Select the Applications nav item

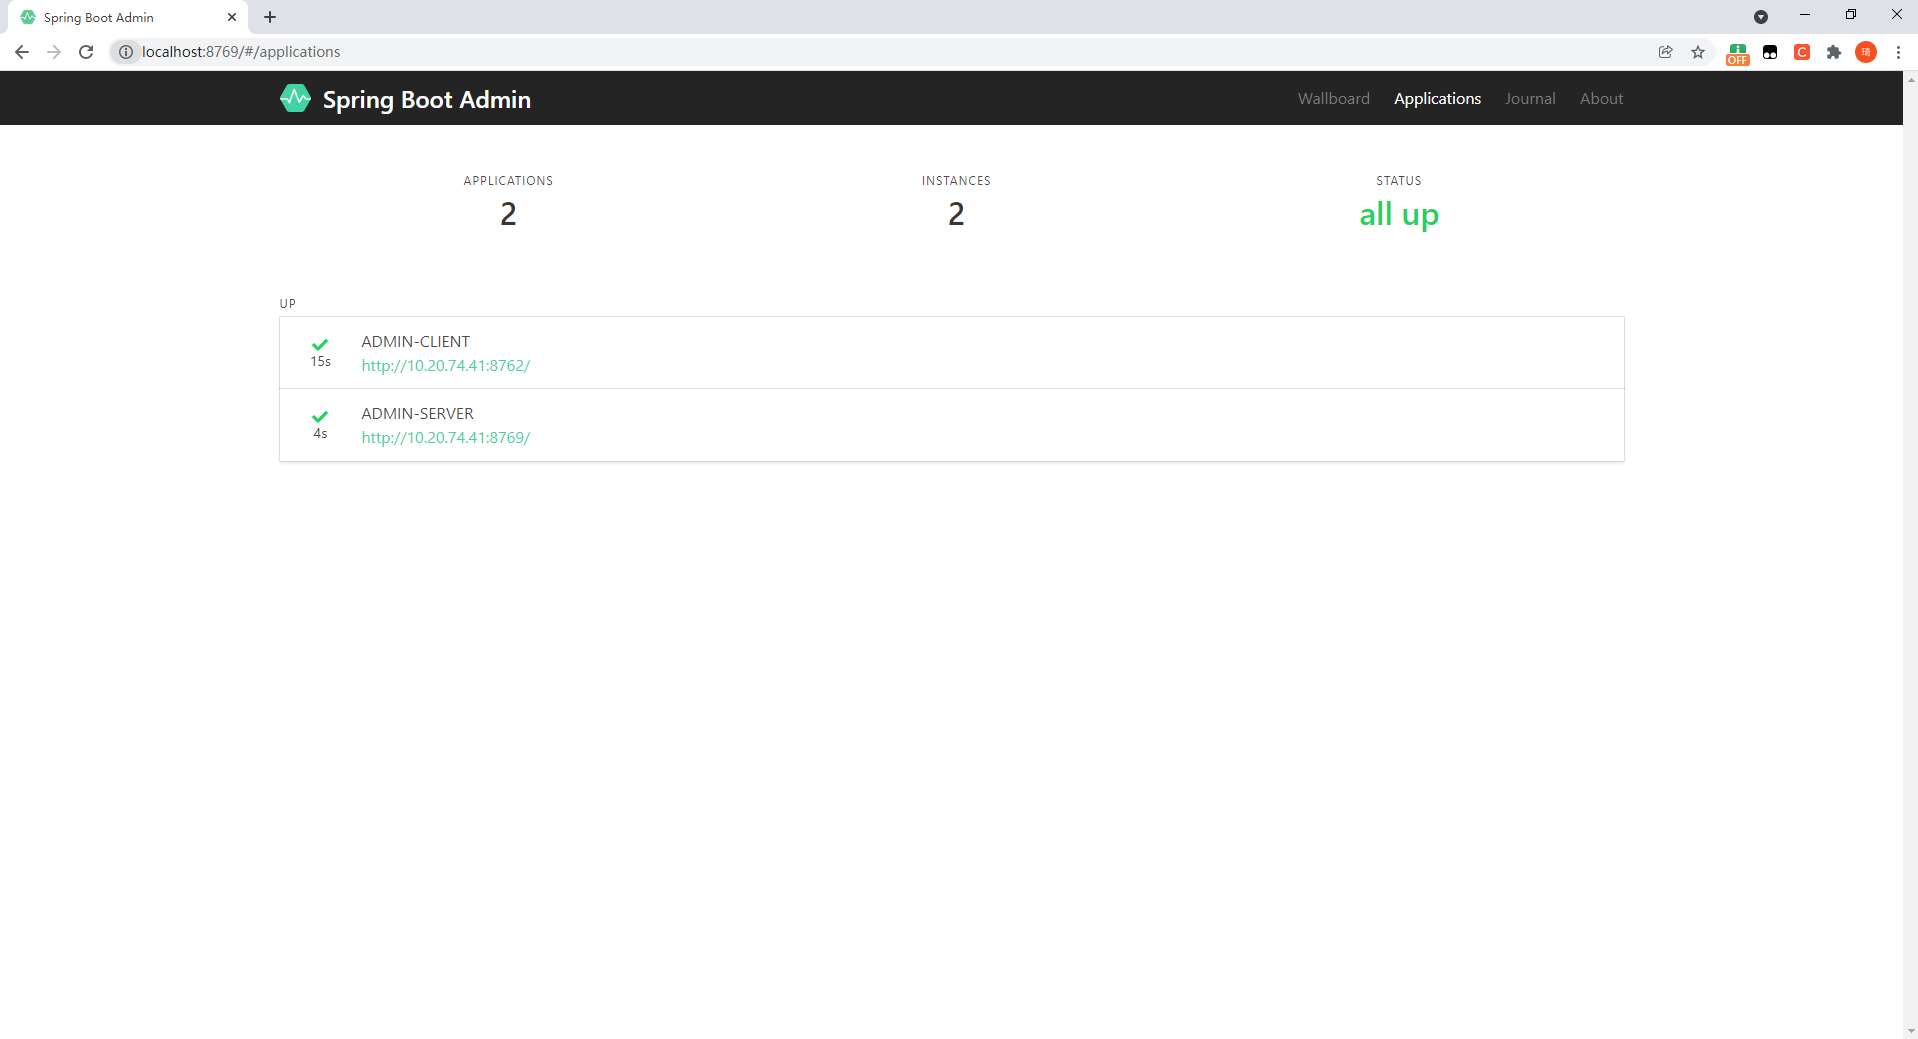pos(1437,98)
